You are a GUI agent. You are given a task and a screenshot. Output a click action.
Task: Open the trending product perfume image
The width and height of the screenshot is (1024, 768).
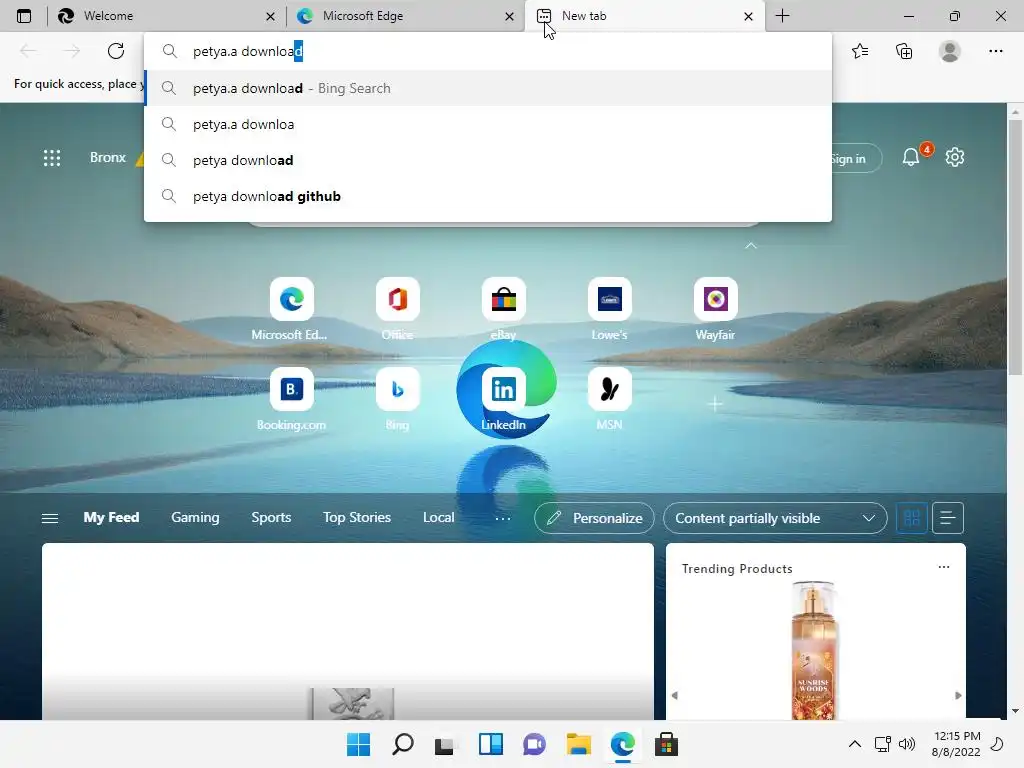(x=813, y=650)
